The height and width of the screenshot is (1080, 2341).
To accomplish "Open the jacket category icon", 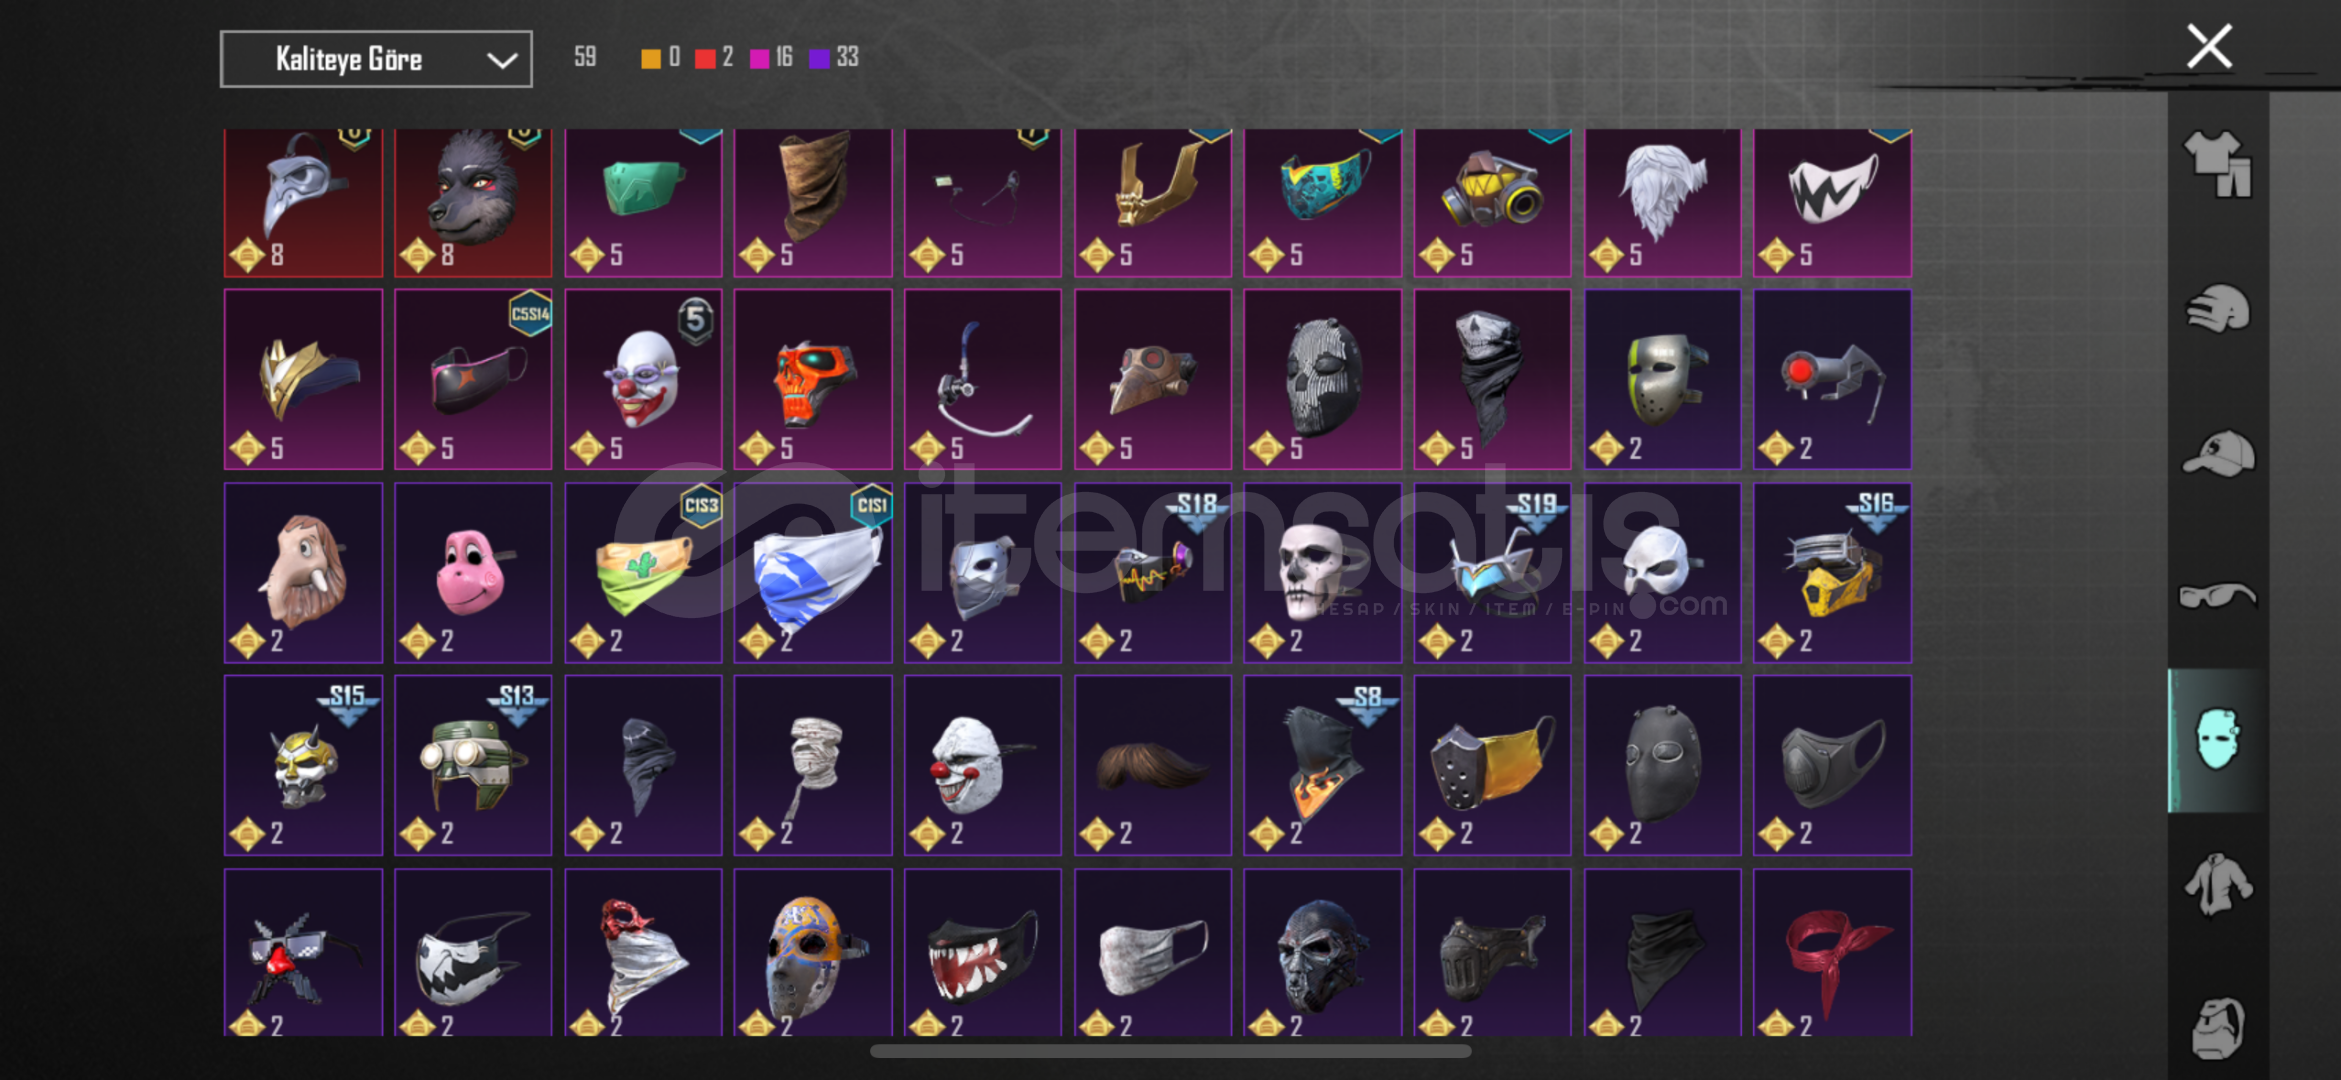I will click(2217, 884).
